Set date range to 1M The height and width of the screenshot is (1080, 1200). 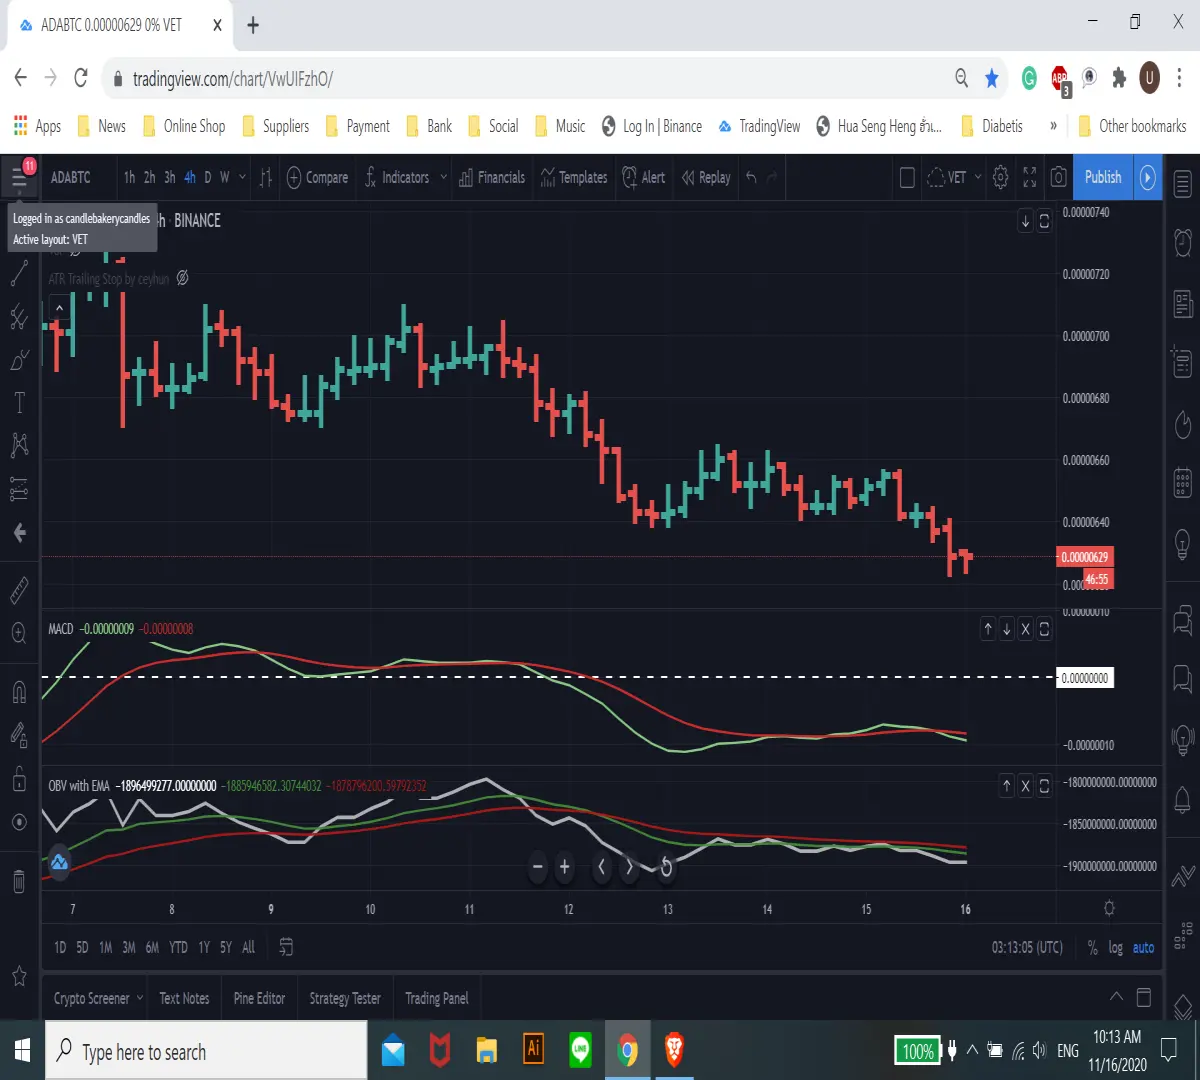tap(105, 947)
